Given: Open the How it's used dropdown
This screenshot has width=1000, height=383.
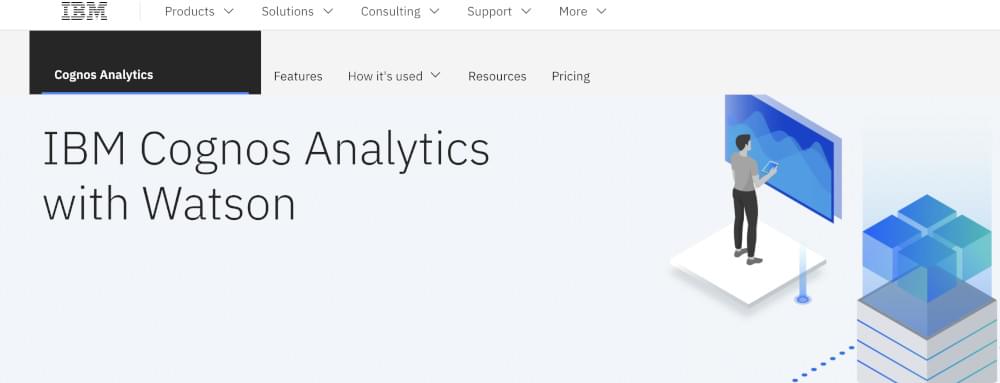Looking at the screenshot, I should [394, 76].
